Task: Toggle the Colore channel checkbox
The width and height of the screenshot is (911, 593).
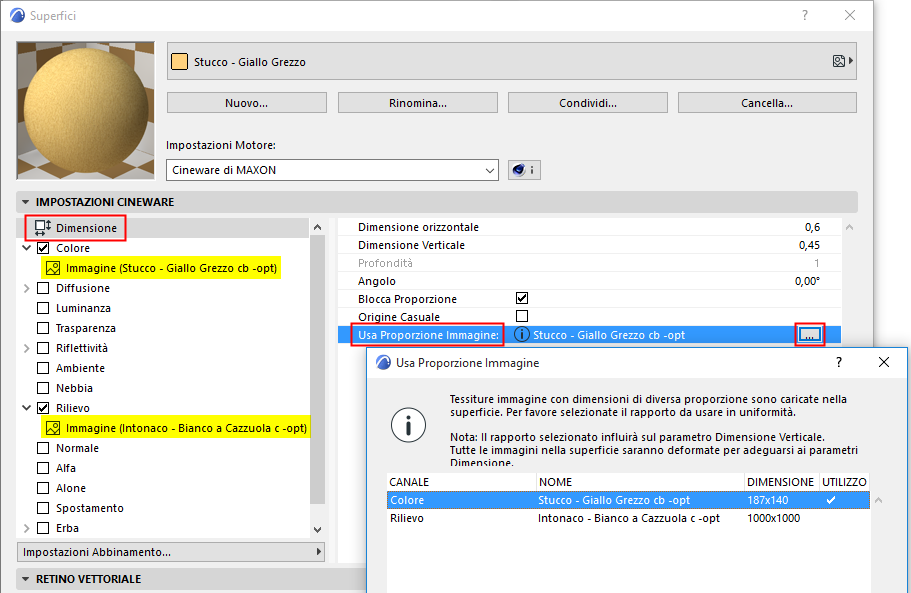Action: point(43,248)
